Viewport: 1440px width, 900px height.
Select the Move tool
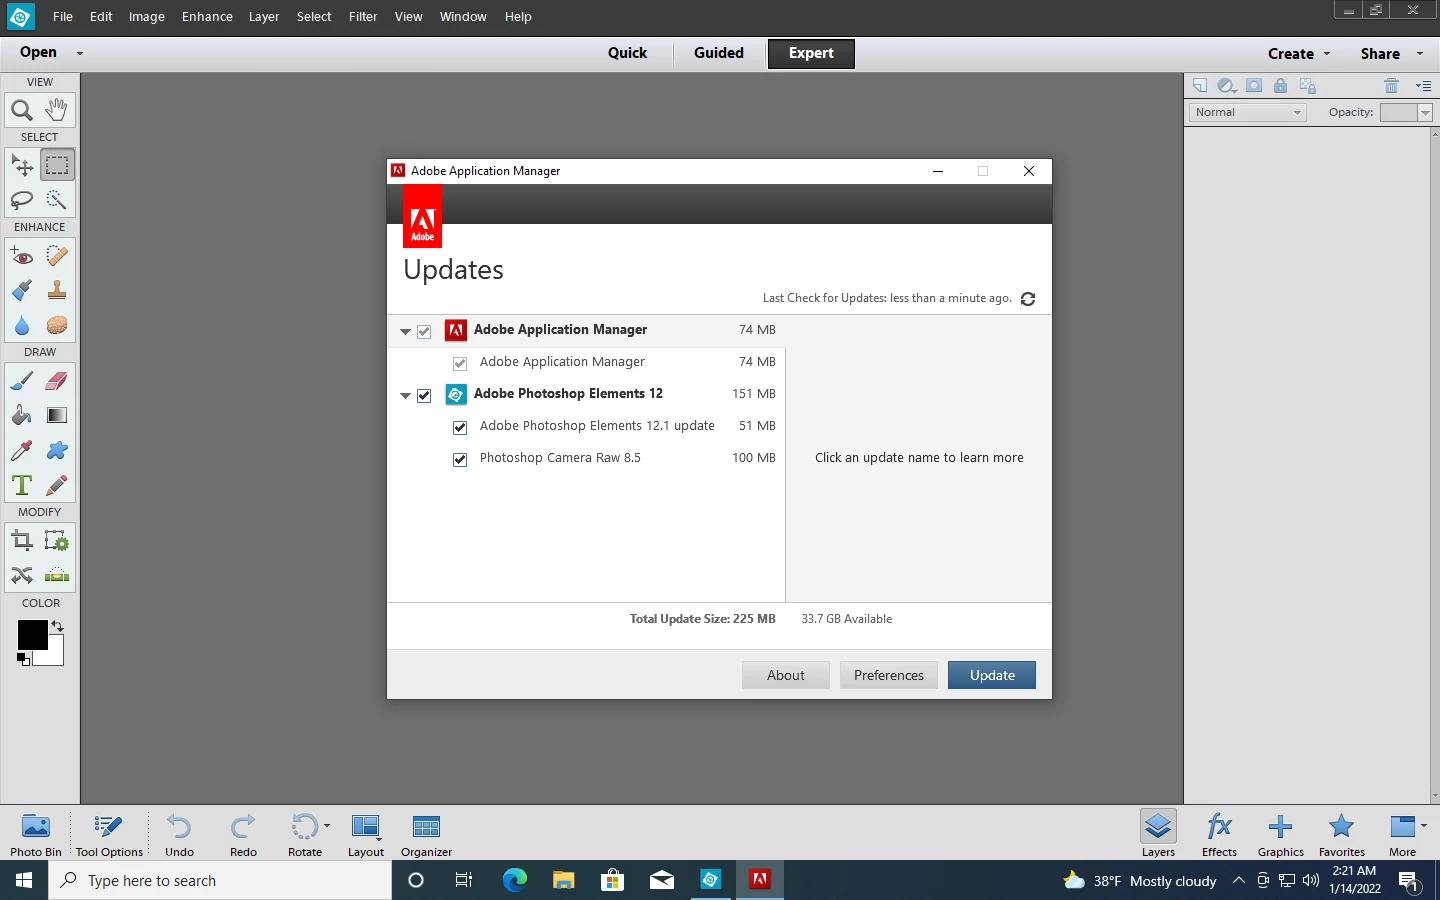click(x=22, y=165)
